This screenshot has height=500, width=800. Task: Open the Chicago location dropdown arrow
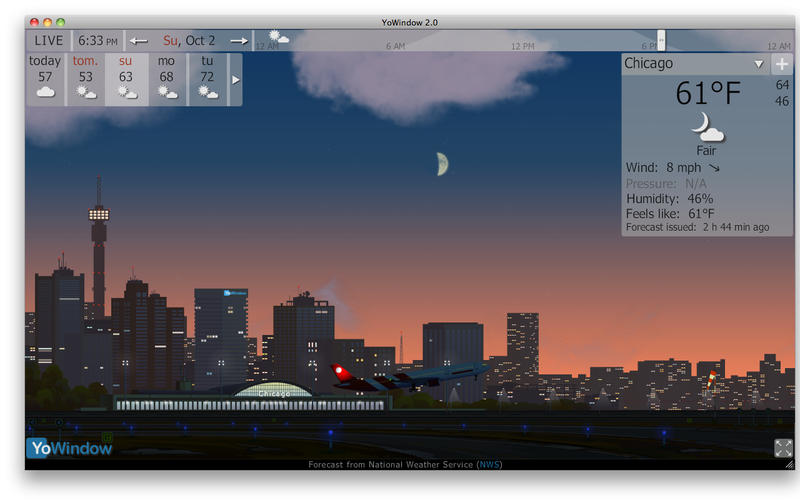click(759, 64)
